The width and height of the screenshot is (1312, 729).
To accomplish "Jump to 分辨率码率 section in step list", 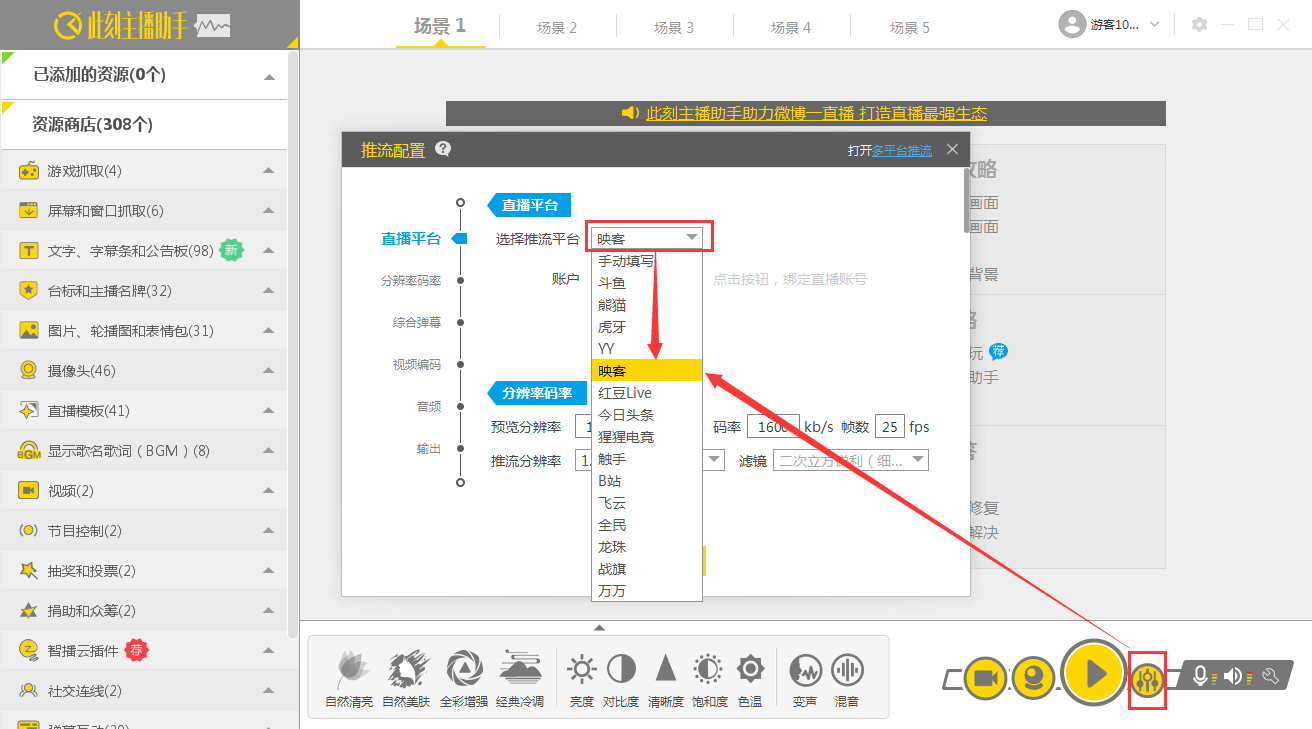I will tap(410, 281).
